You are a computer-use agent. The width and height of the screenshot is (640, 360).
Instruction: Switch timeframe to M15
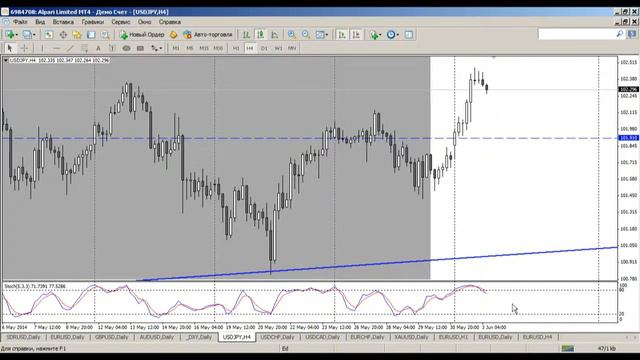pos(204,48)
